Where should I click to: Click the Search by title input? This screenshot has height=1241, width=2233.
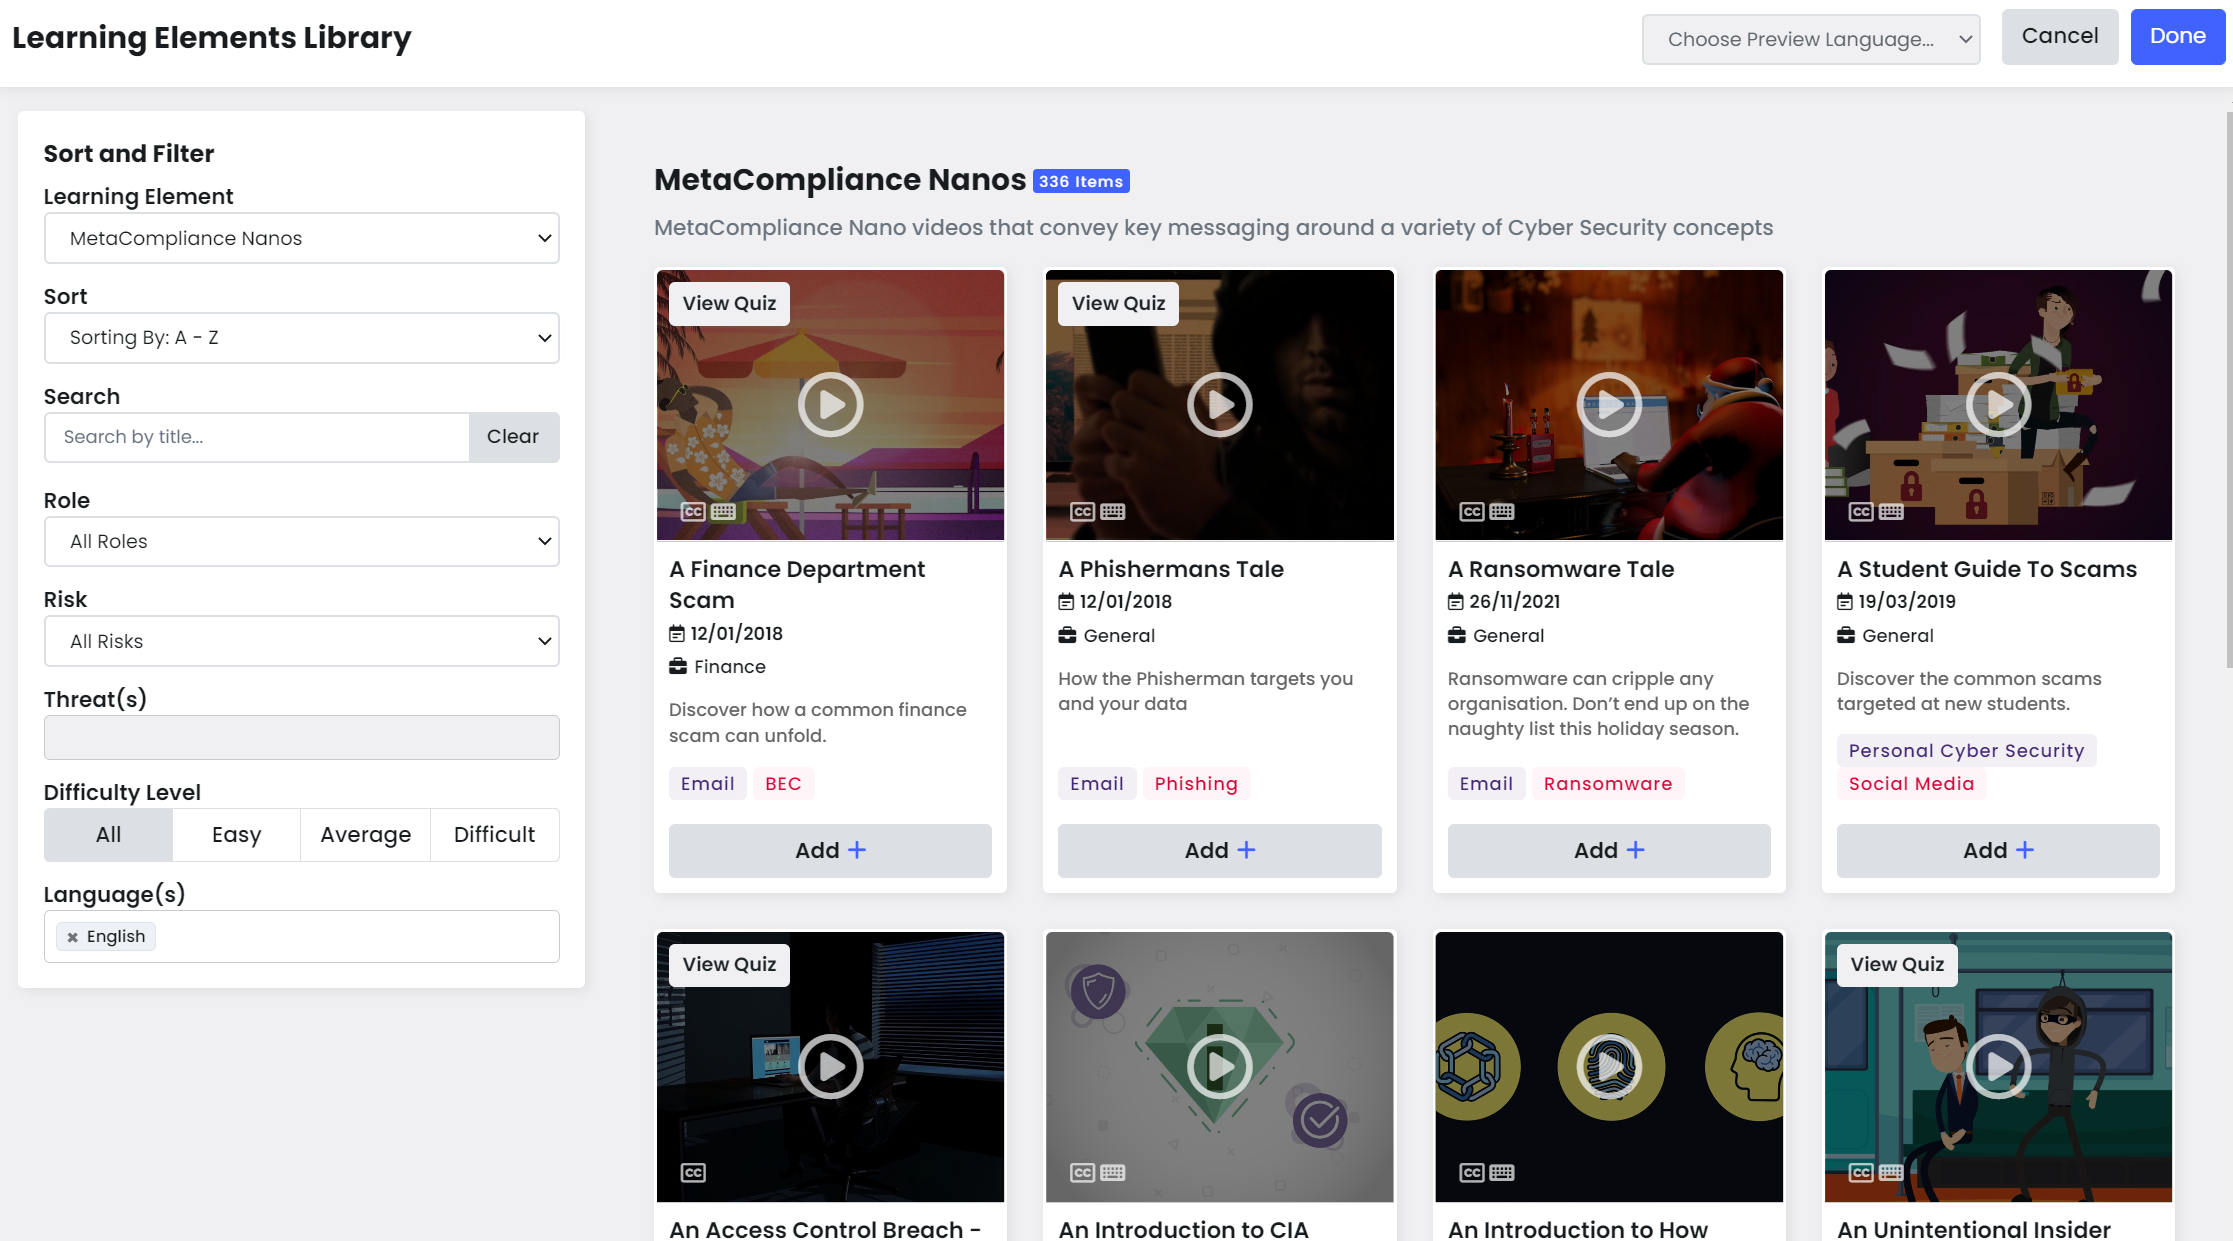[x=257, y=437]
